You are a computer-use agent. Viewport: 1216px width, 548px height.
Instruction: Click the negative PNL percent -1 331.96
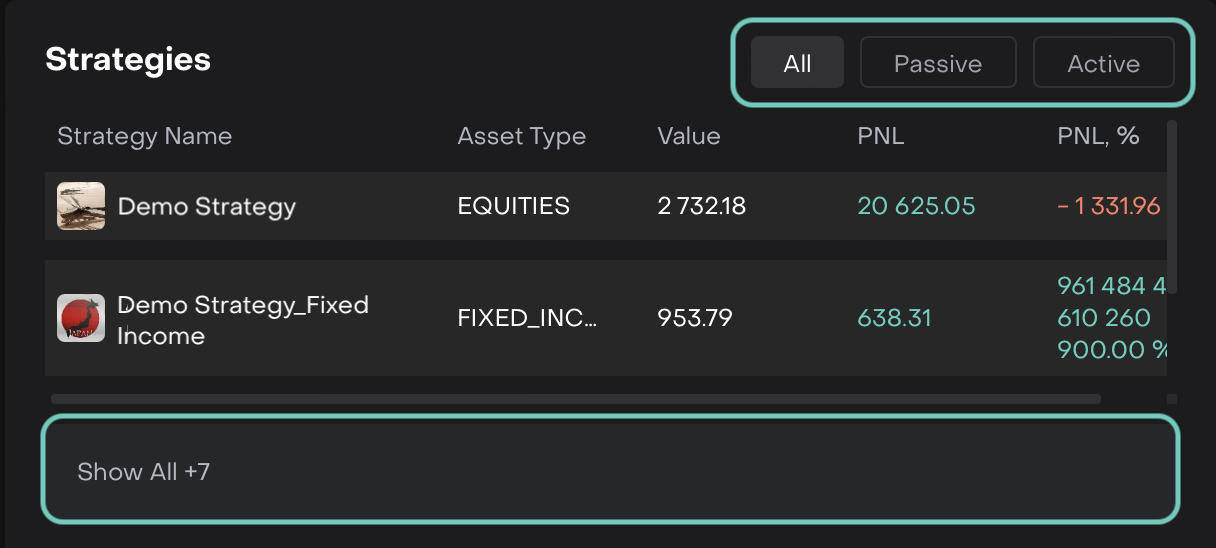pyautogui.click(x=1108, y=207)
